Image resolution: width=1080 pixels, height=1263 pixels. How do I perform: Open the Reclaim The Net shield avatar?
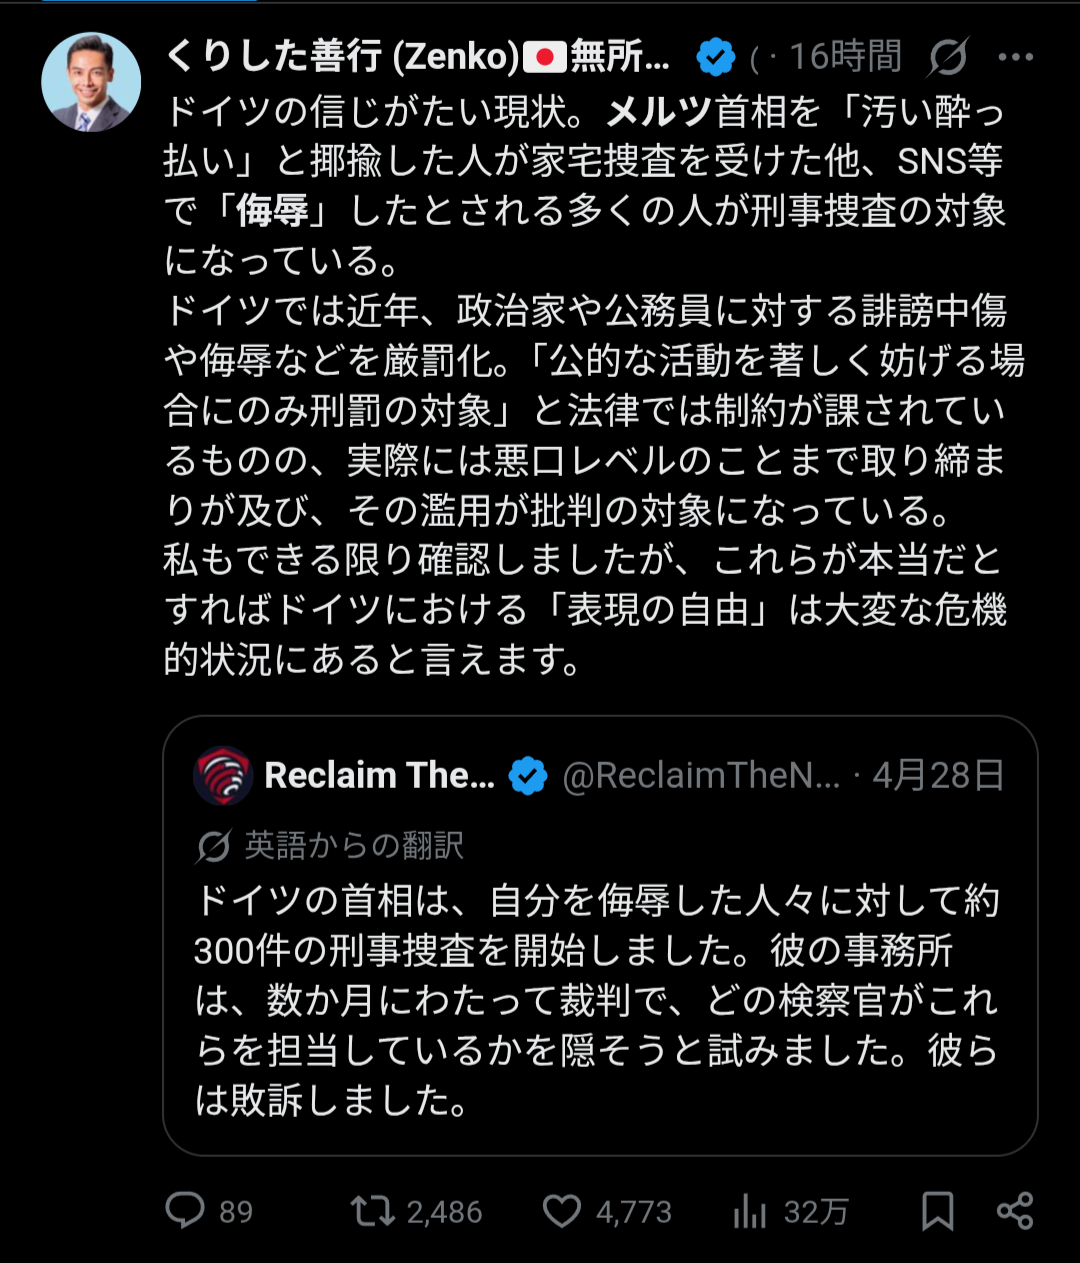point(223,776)
